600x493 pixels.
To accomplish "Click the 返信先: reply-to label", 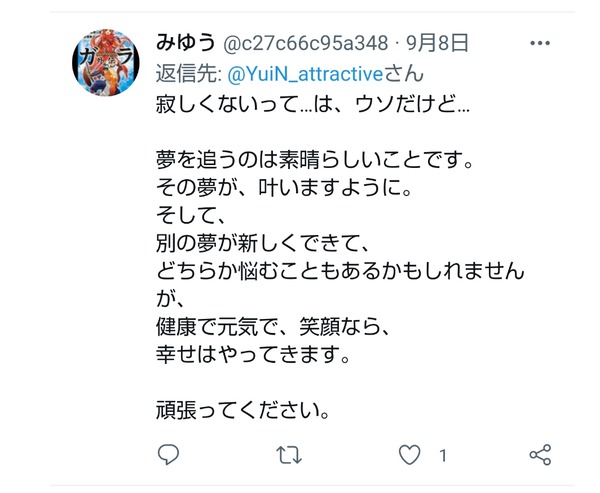I will tap(189, 74).
